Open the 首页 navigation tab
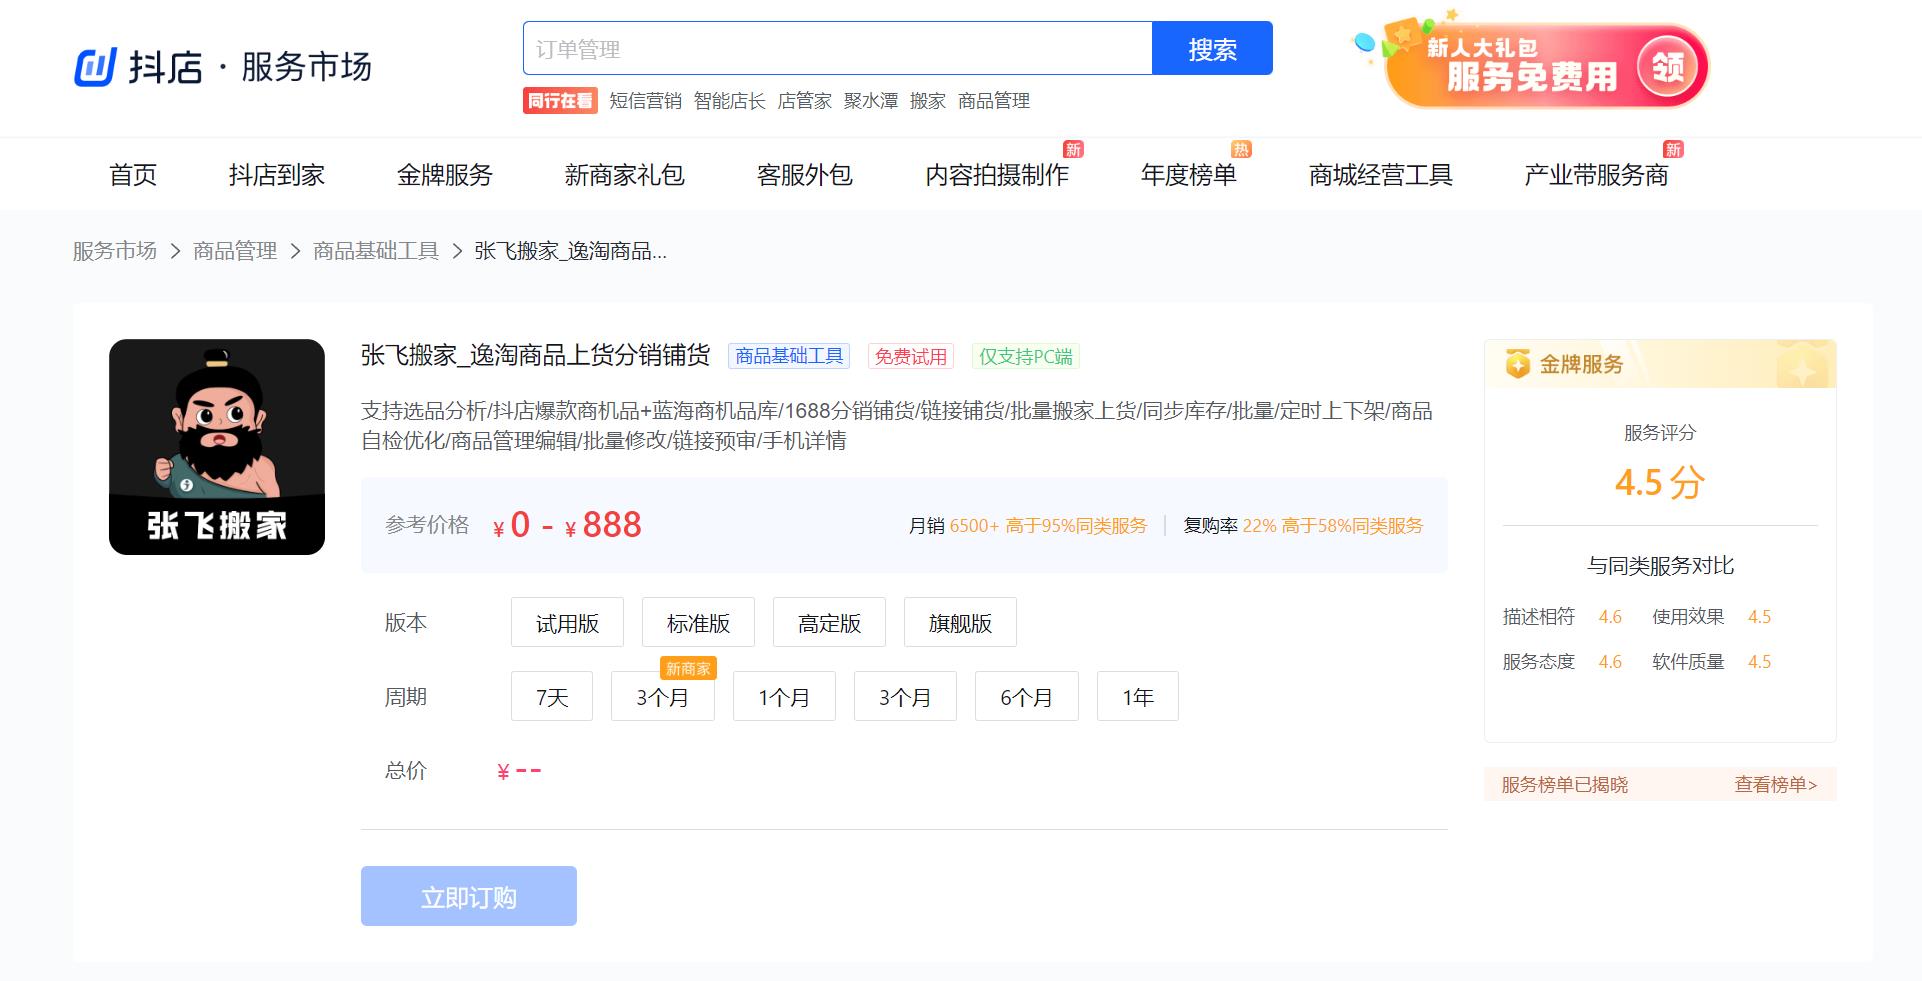The height and width of the screenshot is (981, 1922). pos(133,175)
